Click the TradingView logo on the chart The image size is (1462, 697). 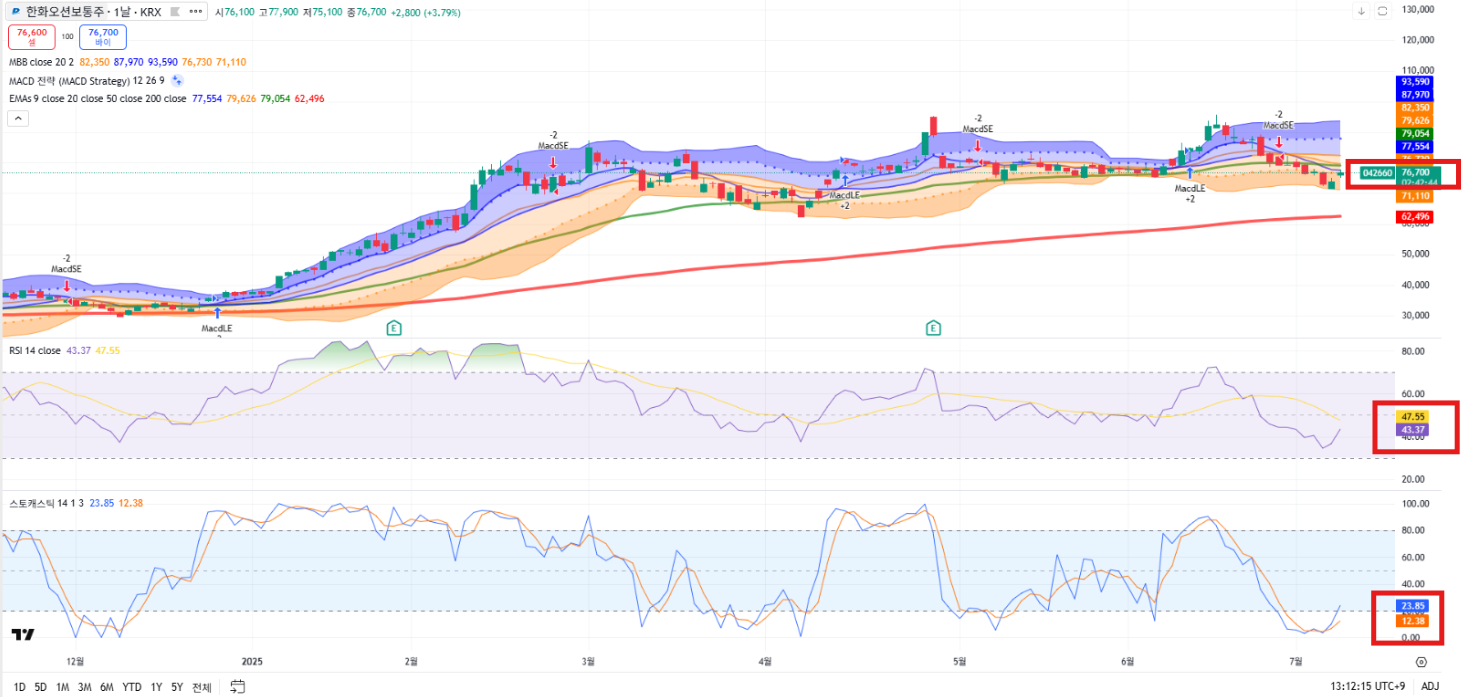click(23, 634)
